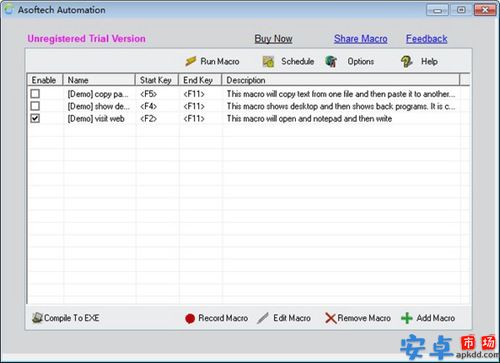Click the Help label
Image resolution: width=500 pixels, height=363 pixels.
(429, 62)
